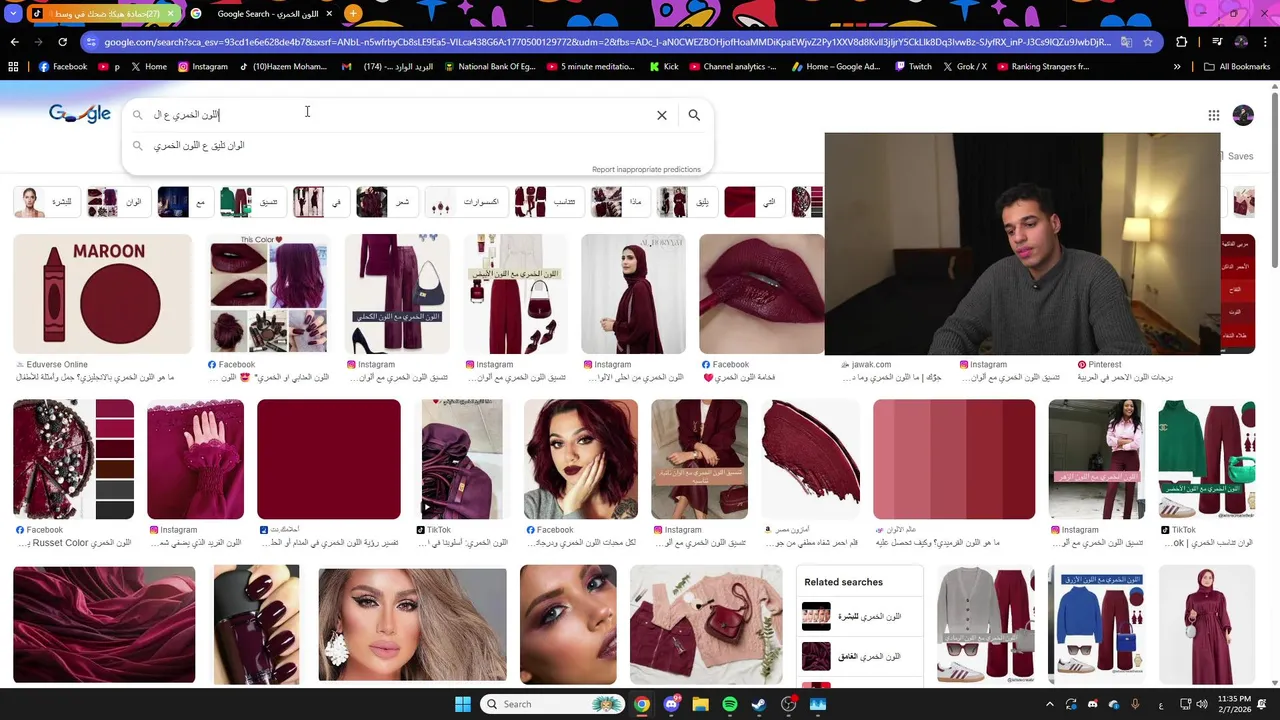Image resolution: width=1280 pixels, height=720 pixels.
Task: Bookmark this page with the star icon
Action: 1148,42
